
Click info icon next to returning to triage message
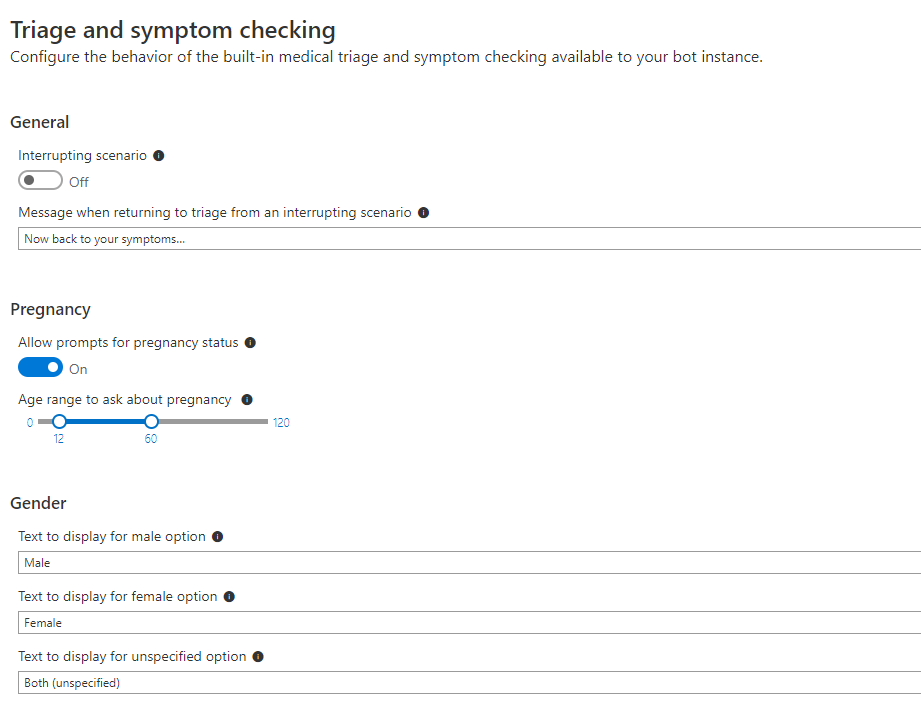pos(423,213)
